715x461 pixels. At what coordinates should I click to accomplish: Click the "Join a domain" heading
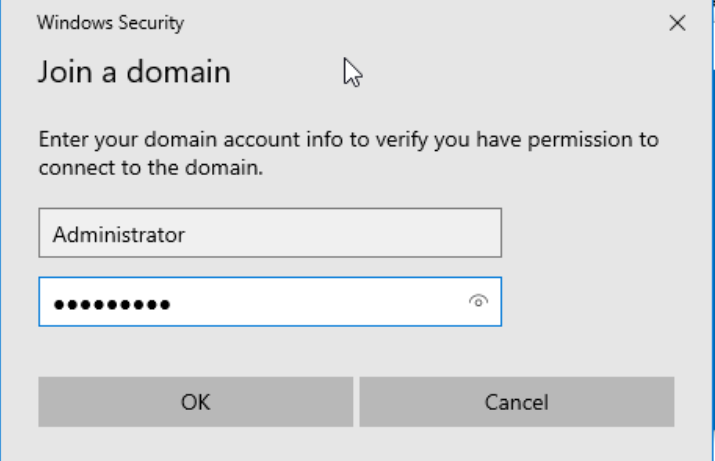[x=134, y=72]
